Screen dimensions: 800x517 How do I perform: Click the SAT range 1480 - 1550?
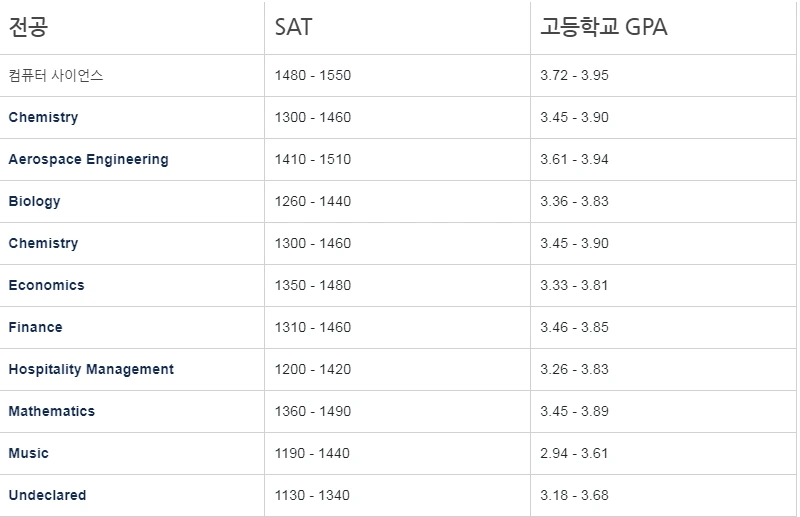[312, 75]
